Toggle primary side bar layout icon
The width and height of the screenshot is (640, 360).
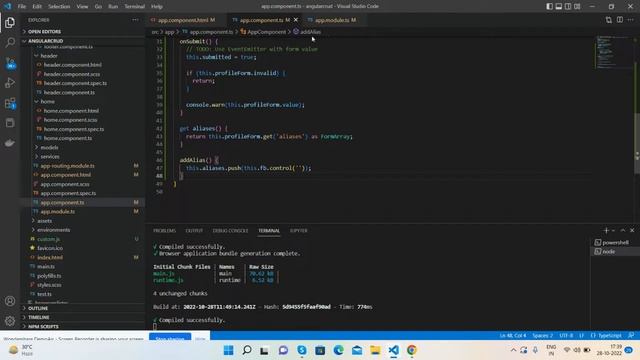pos(549,6)
